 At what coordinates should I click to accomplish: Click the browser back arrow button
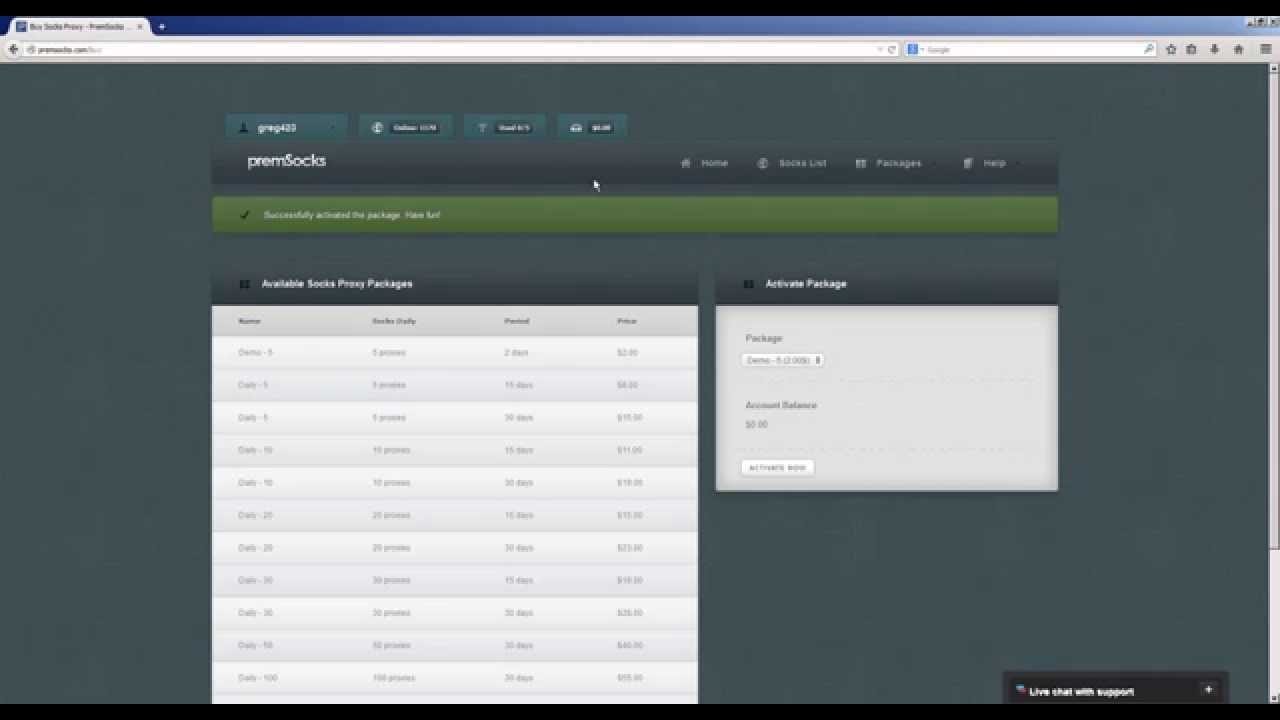coord(13,49)
